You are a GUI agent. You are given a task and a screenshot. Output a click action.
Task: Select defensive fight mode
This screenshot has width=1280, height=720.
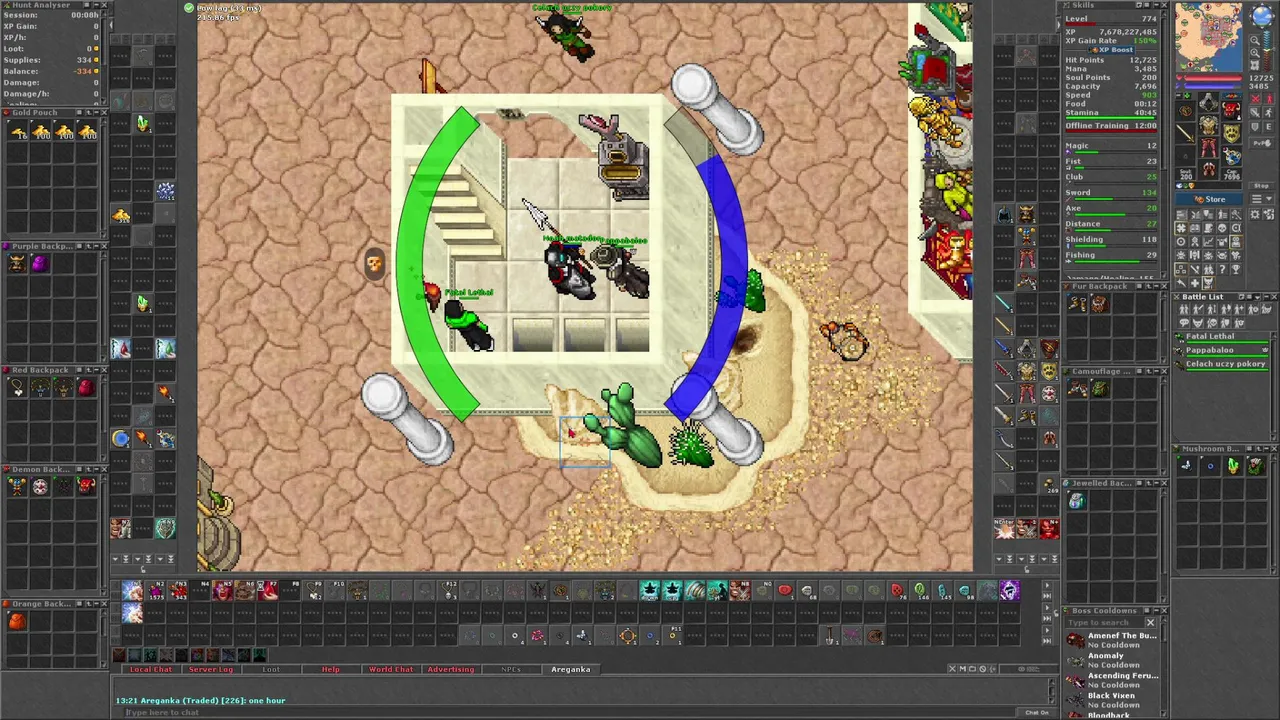pyautogui.click(x=1255, y=128)
